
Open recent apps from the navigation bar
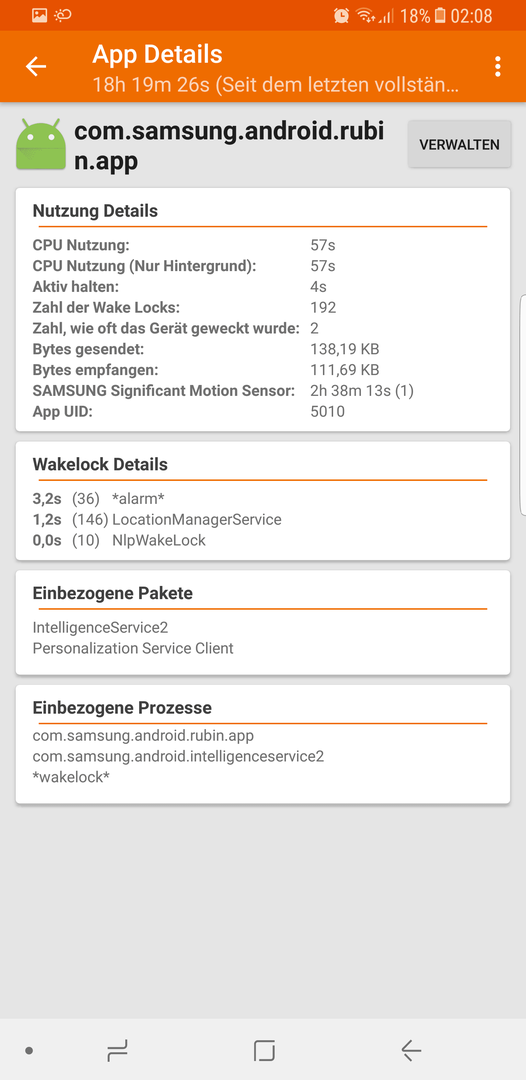[117, 1050]
